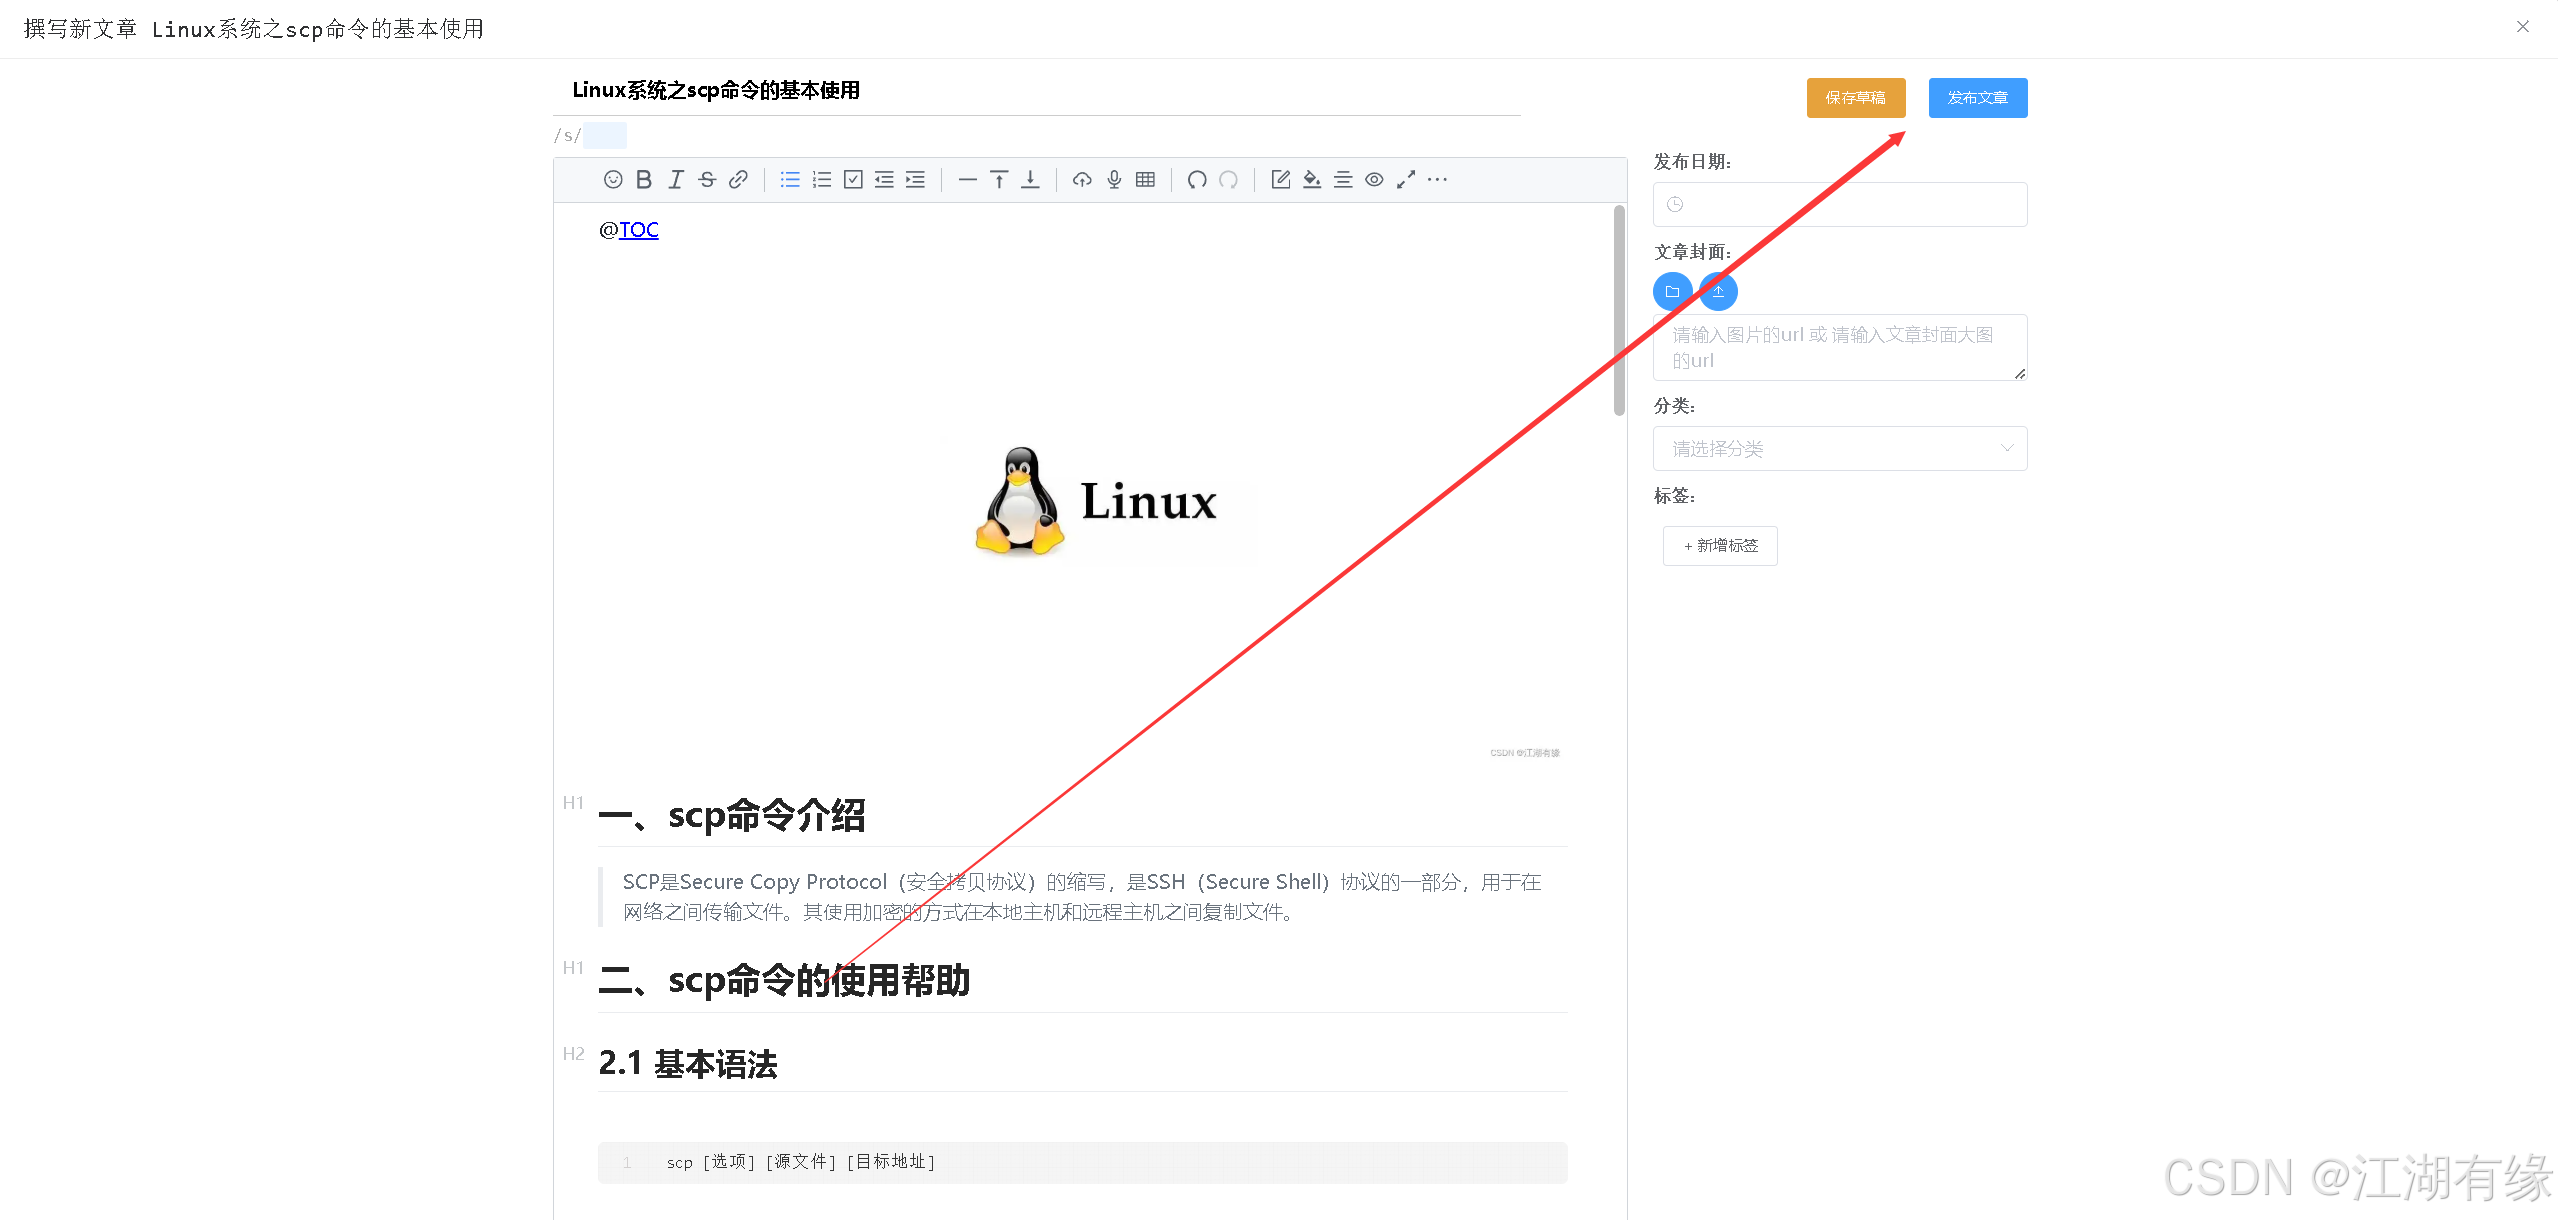Open the category dropdown 请选择分类

point(1839,449)
